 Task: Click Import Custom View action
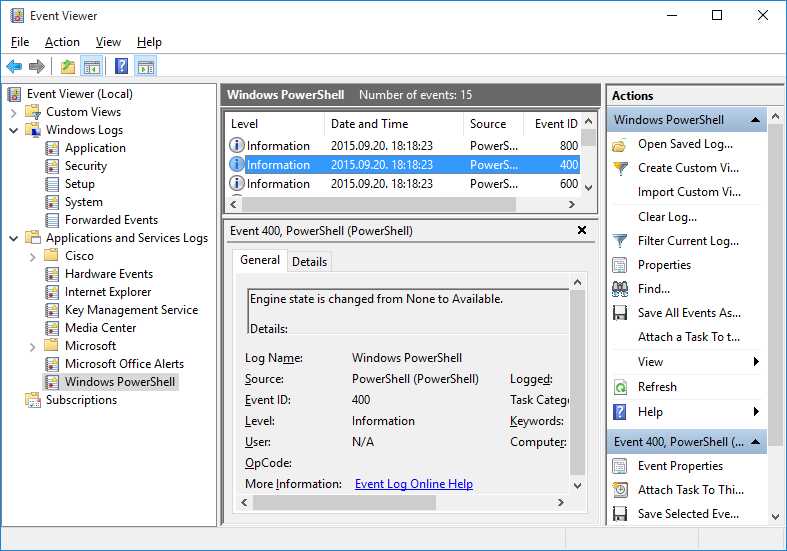point(689,192)
